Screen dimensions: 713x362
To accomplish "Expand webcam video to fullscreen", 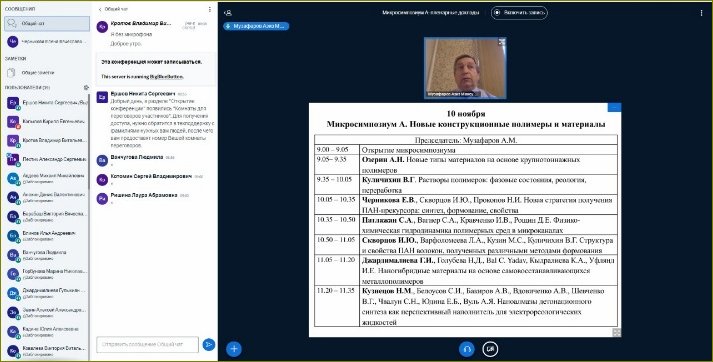I will 502,42.
